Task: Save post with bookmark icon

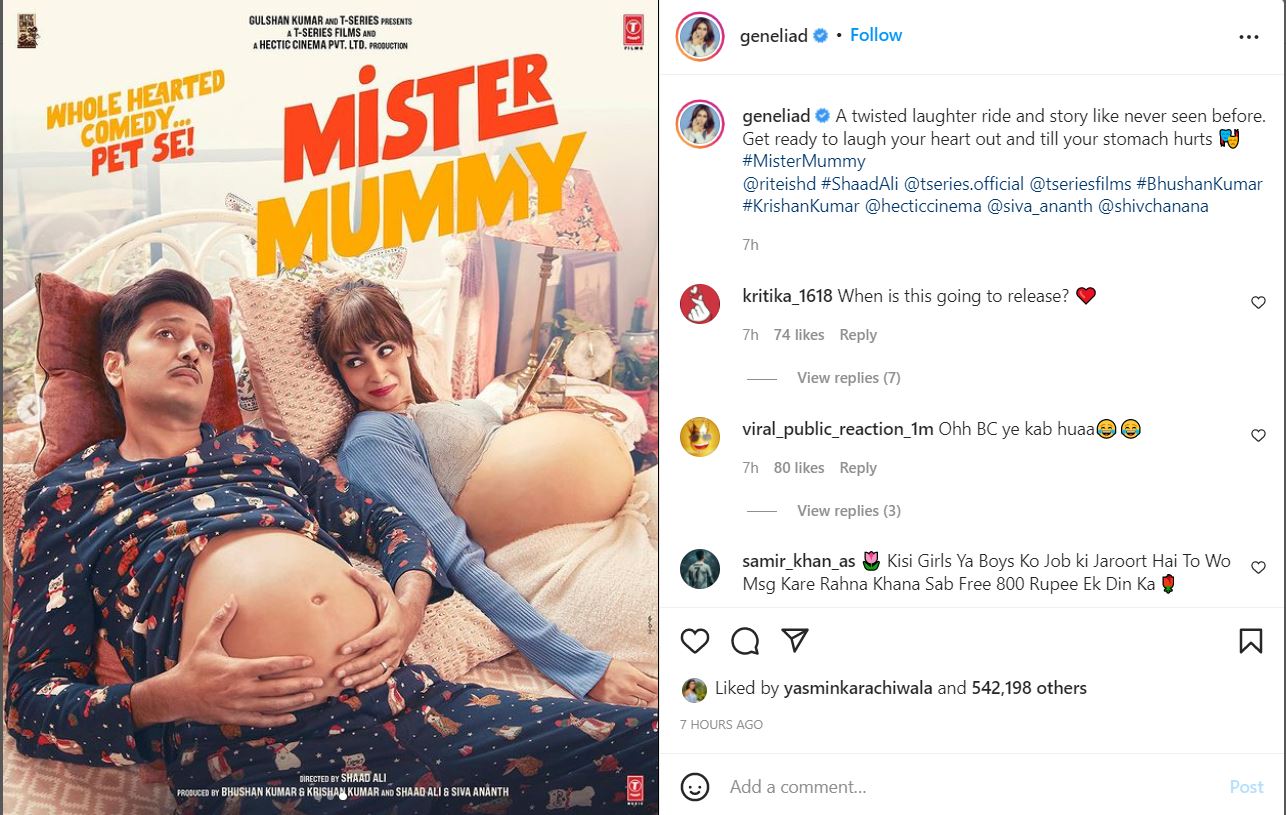Action: pyautogui.click(x=1250, y=641)
